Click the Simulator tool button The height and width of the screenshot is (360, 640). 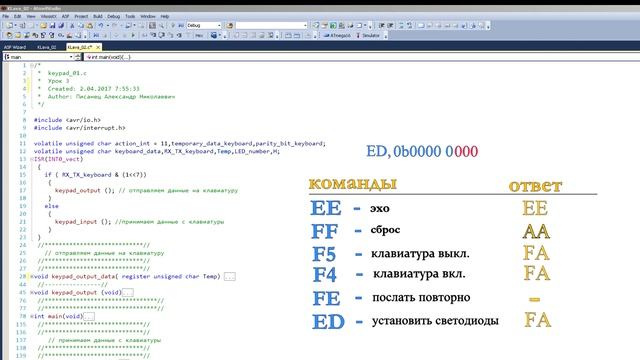(x=368, y=36)
